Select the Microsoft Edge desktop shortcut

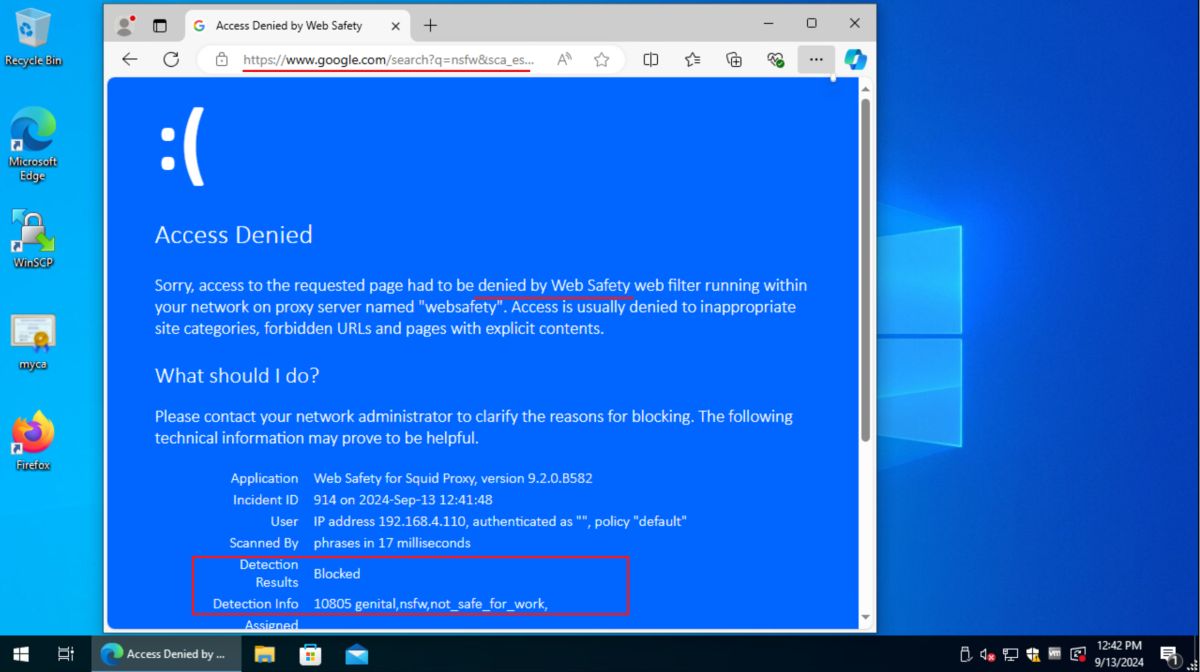pyautogui.click(x=33, y=145)
